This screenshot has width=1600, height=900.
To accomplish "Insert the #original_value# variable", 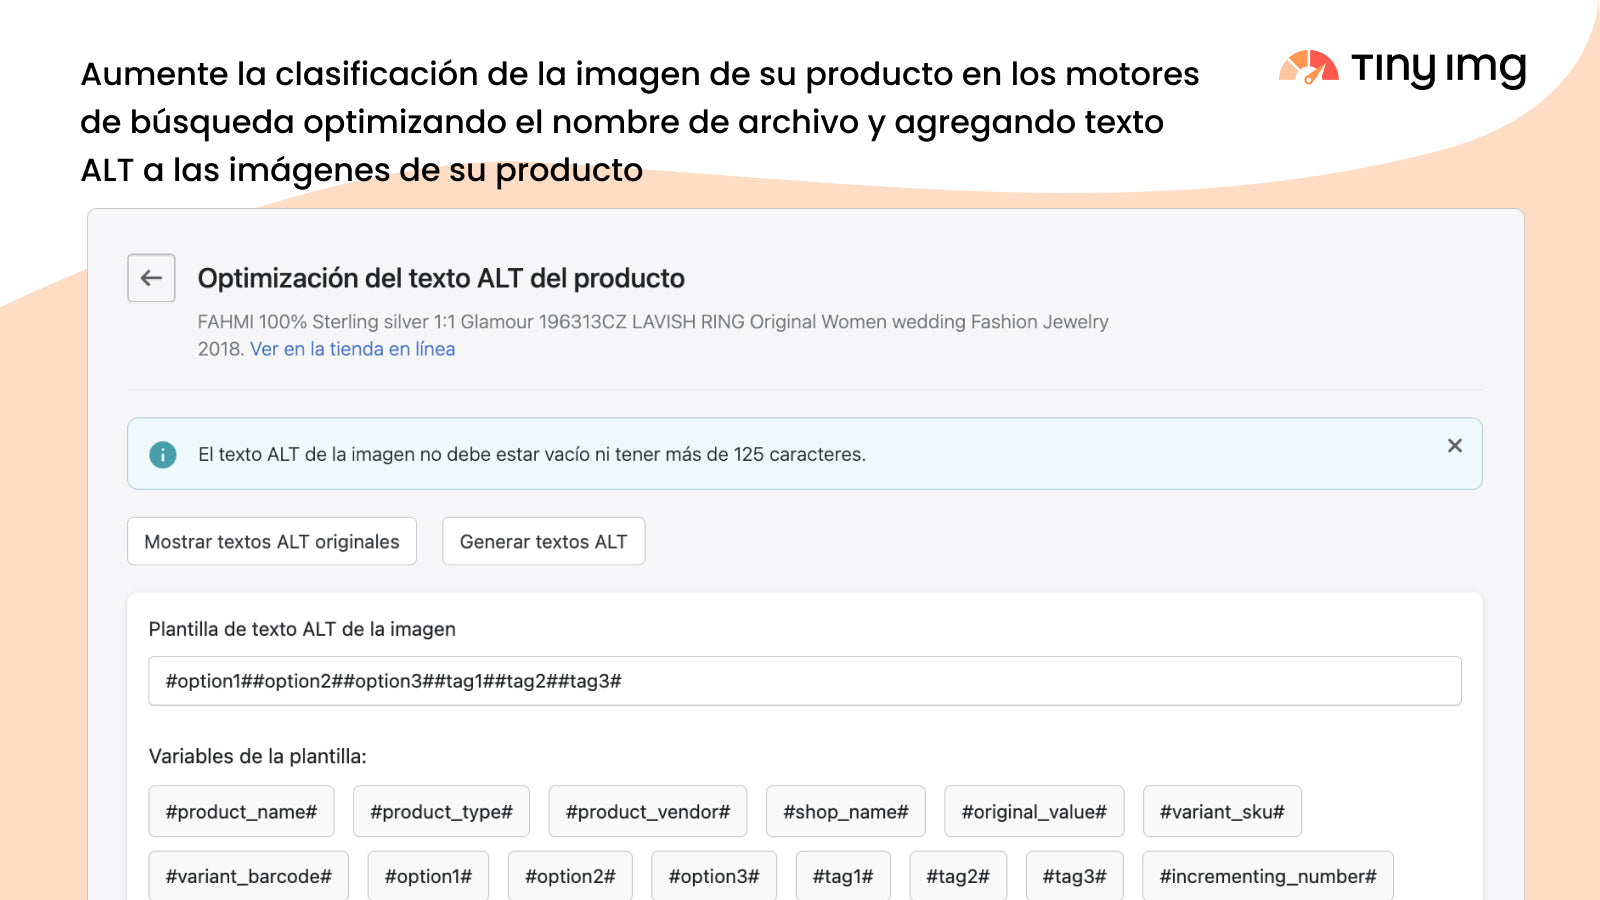I will 1034,811.
